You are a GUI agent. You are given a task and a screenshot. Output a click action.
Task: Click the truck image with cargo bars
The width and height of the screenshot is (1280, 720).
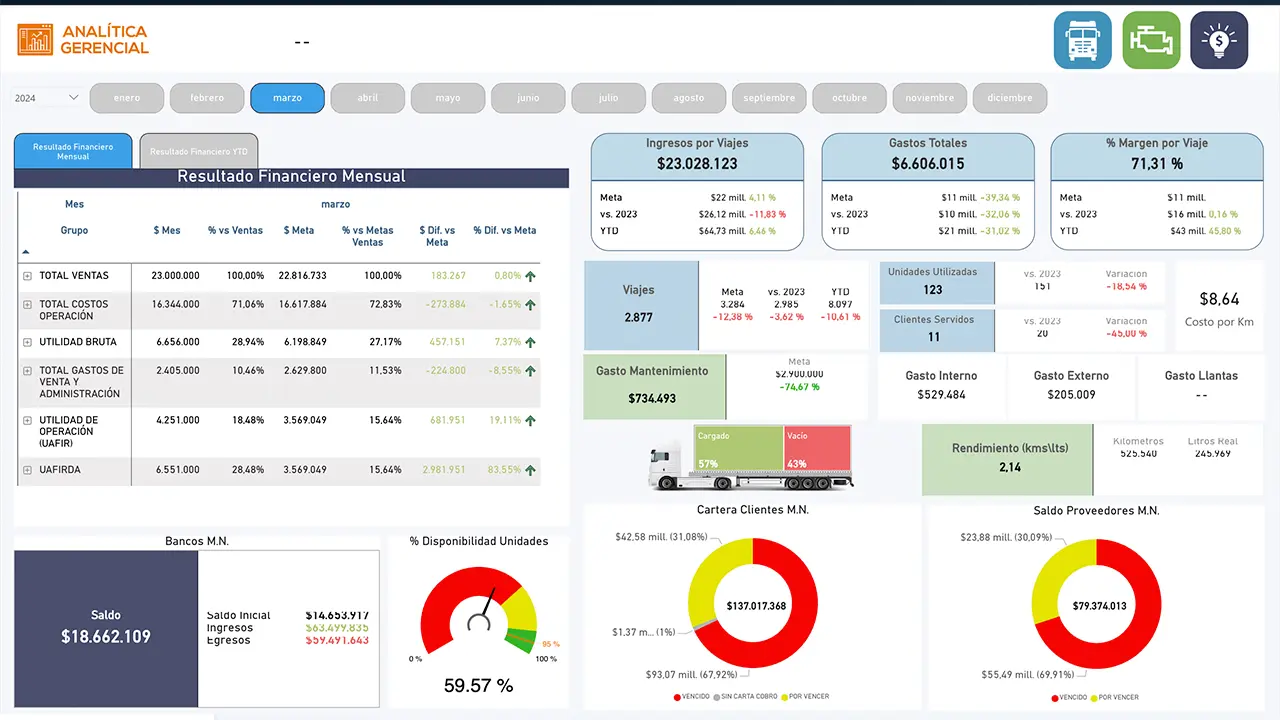click(750, 458)
